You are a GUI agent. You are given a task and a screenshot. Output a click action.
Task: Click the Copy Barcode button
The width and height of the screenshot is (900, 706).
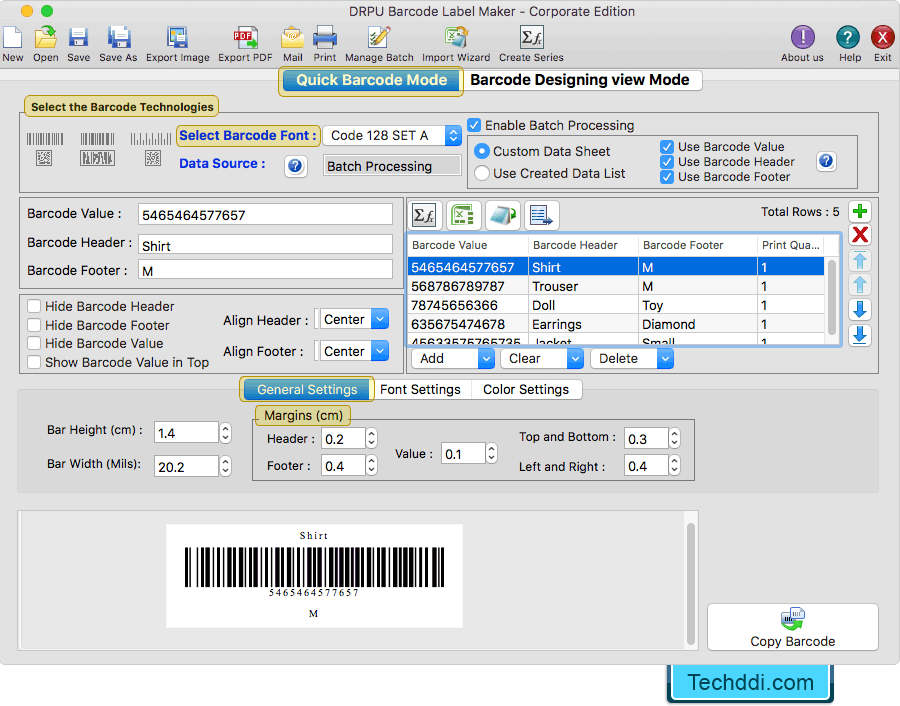(793, 627)
